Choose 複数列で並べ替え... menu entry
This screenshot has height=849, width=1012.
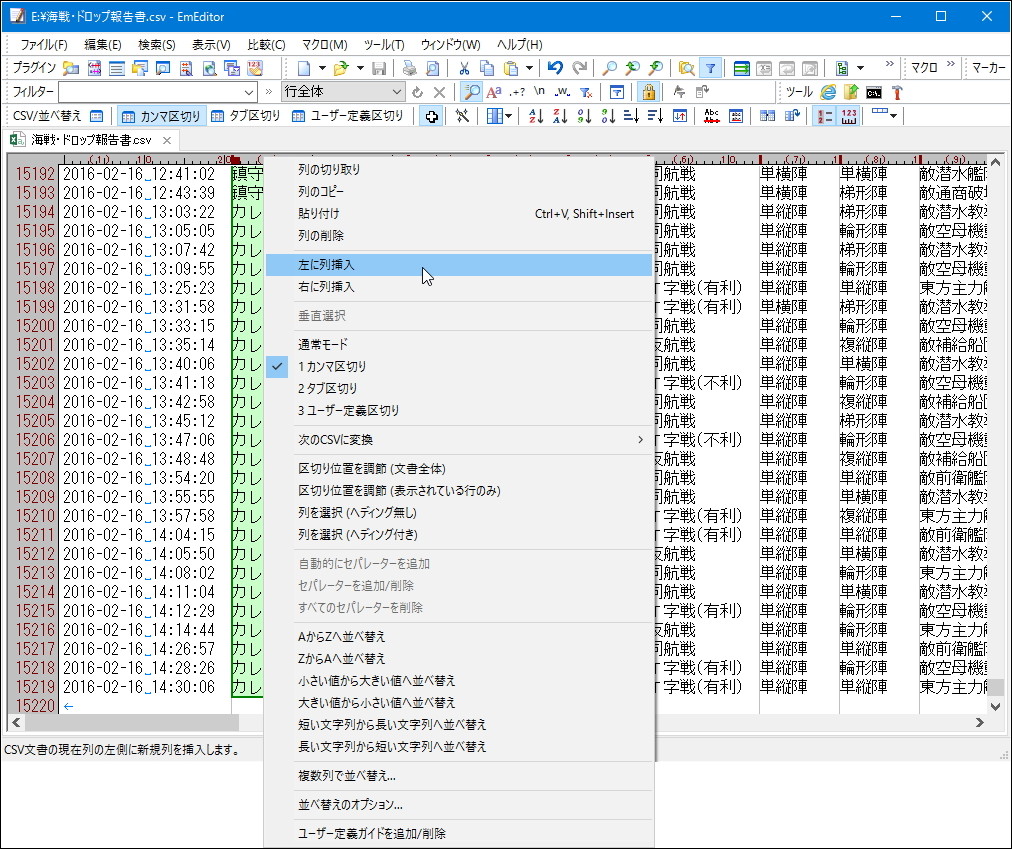(x=458, y=776)
